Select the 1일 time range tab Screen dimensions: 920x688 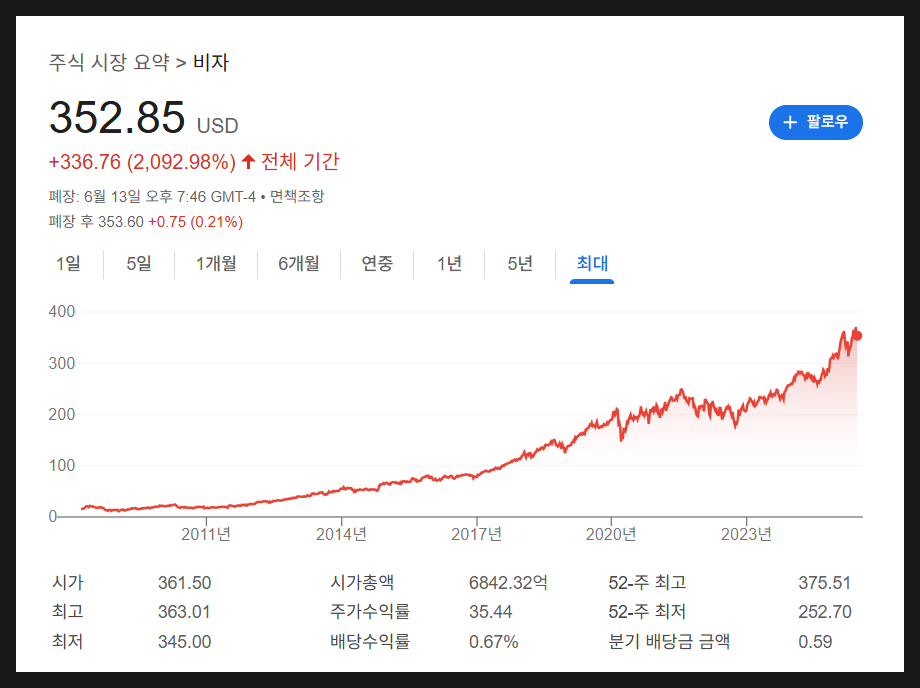68,263
